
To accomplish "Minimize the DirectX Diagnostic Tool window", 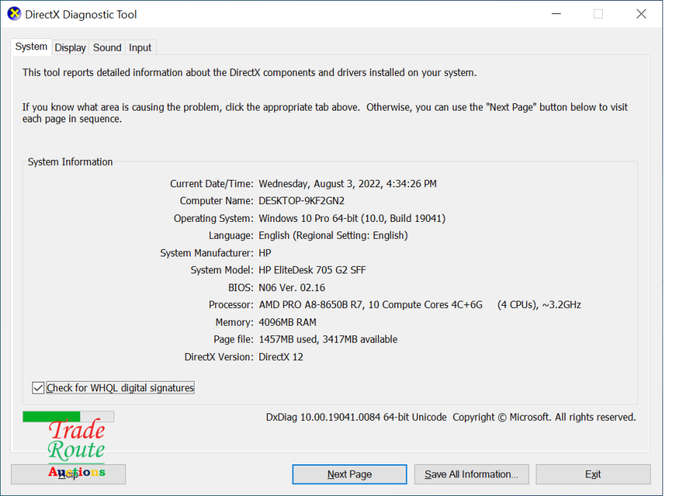I will click(556, 14).
